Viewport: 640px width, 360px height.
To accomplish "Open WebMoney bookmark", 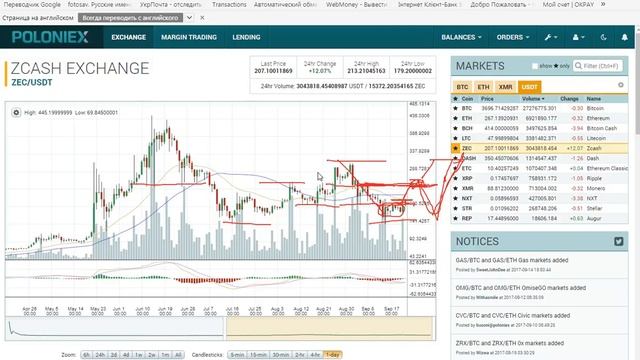I will pos(356,4).
